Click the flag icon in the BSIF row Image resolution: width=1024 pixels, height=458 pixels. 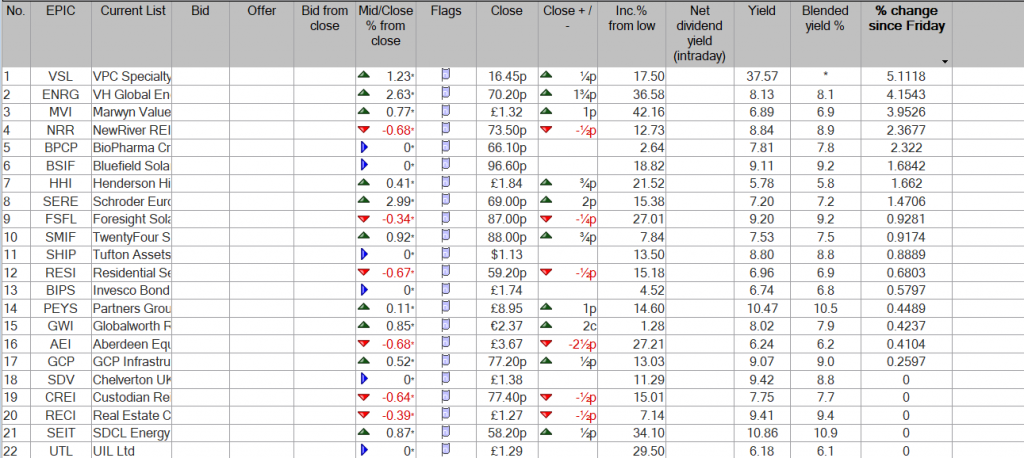click(x=446, y=163)
